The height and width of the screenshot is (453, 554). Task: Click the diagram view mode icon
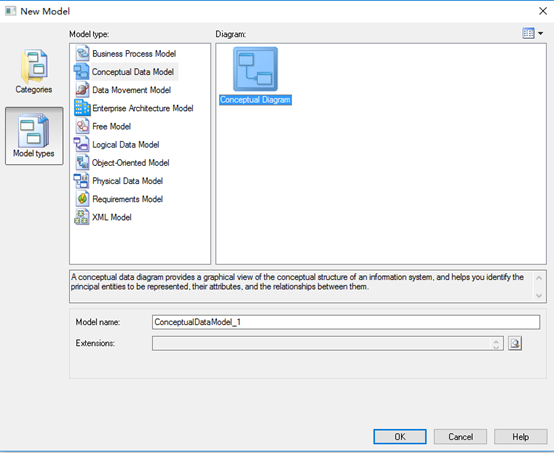point(528,34)
